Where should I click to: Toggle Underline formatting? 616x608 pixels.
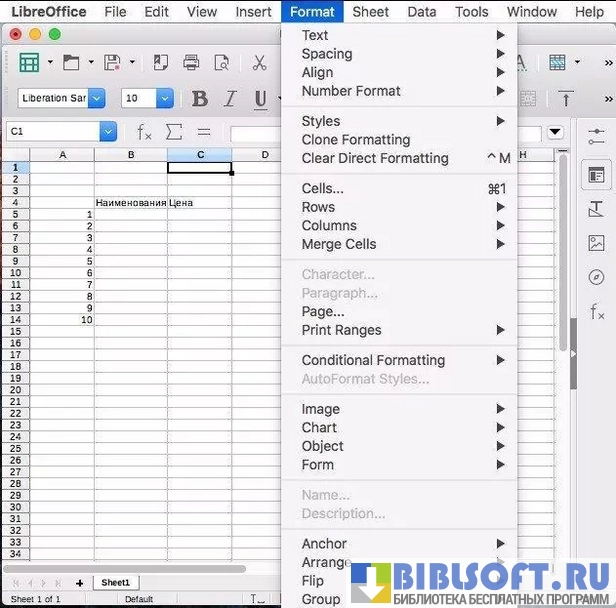[260, 99]
